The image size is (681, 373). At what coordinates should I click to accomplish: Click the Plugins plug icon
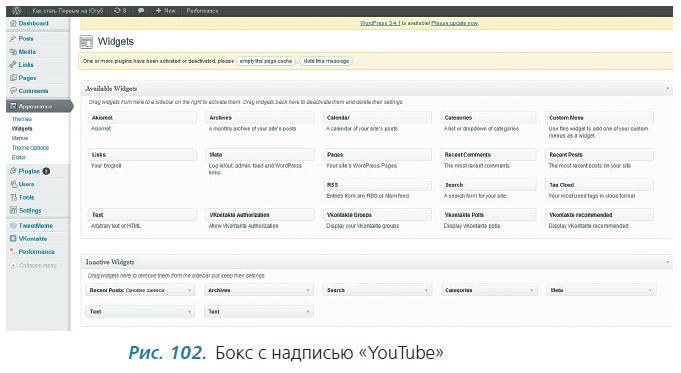click(13, 171)
